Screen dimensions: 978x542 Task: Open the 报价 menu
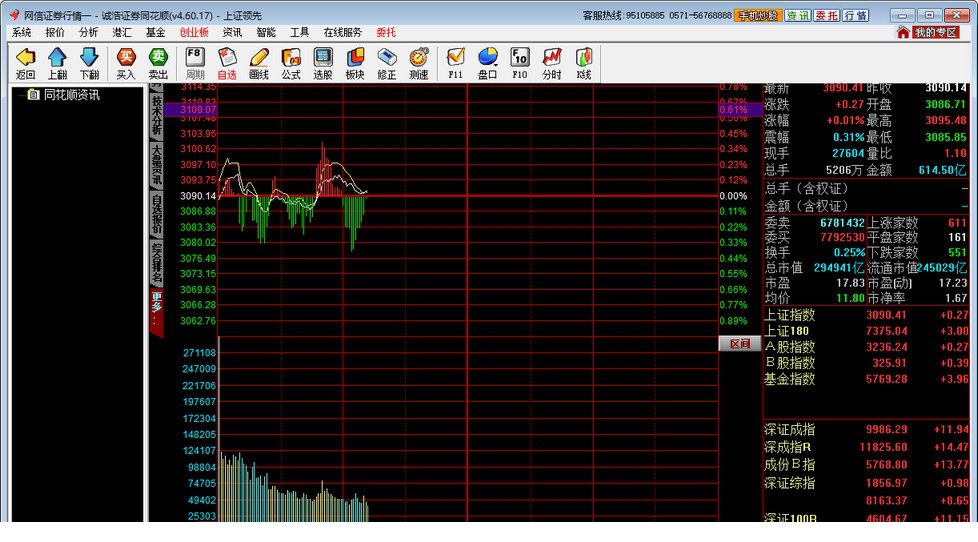[55, 32]
